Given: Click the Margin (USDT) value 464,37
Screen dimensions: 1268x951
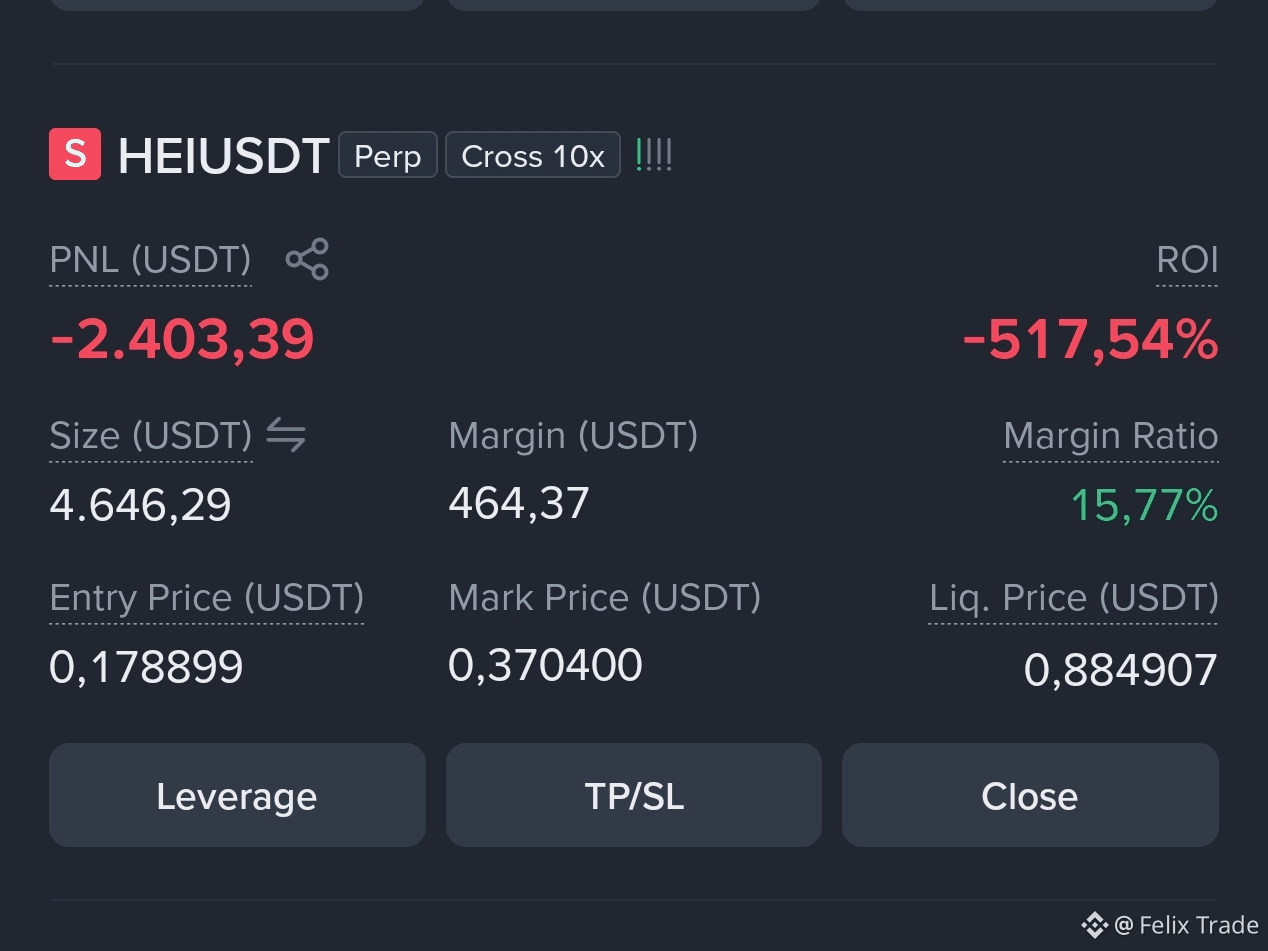Looking at the screenshot, I should (519, 503).
